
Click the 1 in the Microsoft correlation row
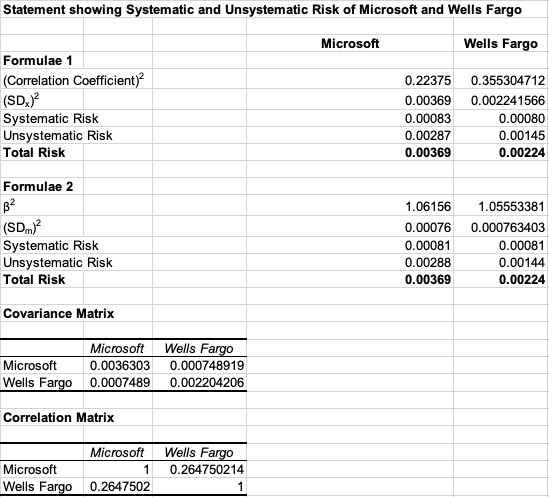tap(146, 470)
